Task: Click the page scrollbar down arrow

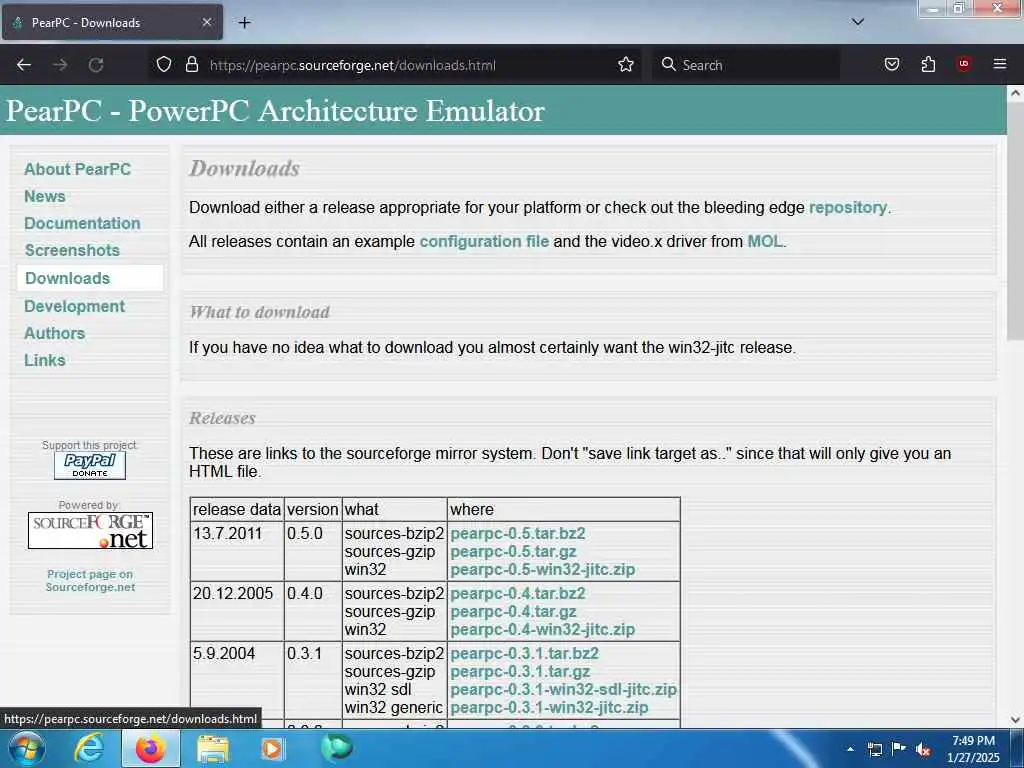Action: [1015, 720]
